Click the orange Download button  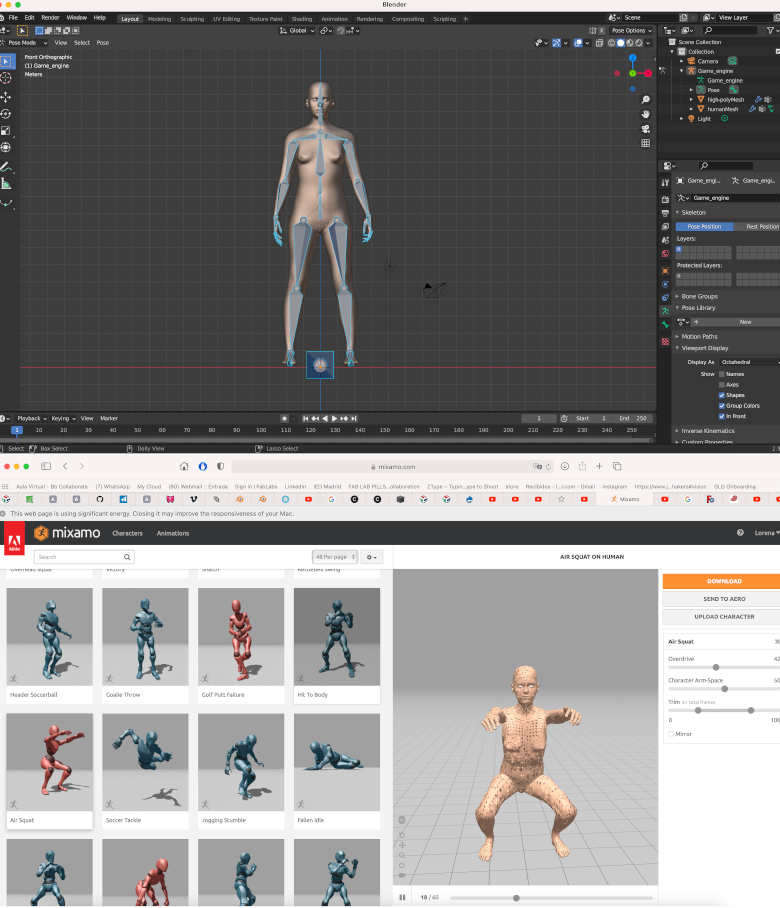pos(724,581)
